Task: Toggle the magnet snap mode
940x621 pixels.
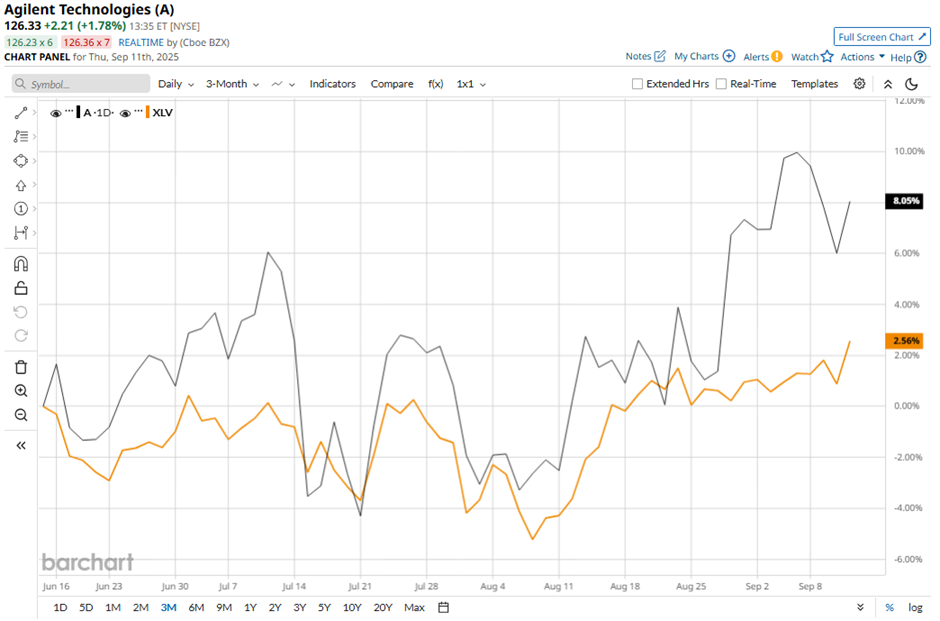Action: (x=21, y=264)
